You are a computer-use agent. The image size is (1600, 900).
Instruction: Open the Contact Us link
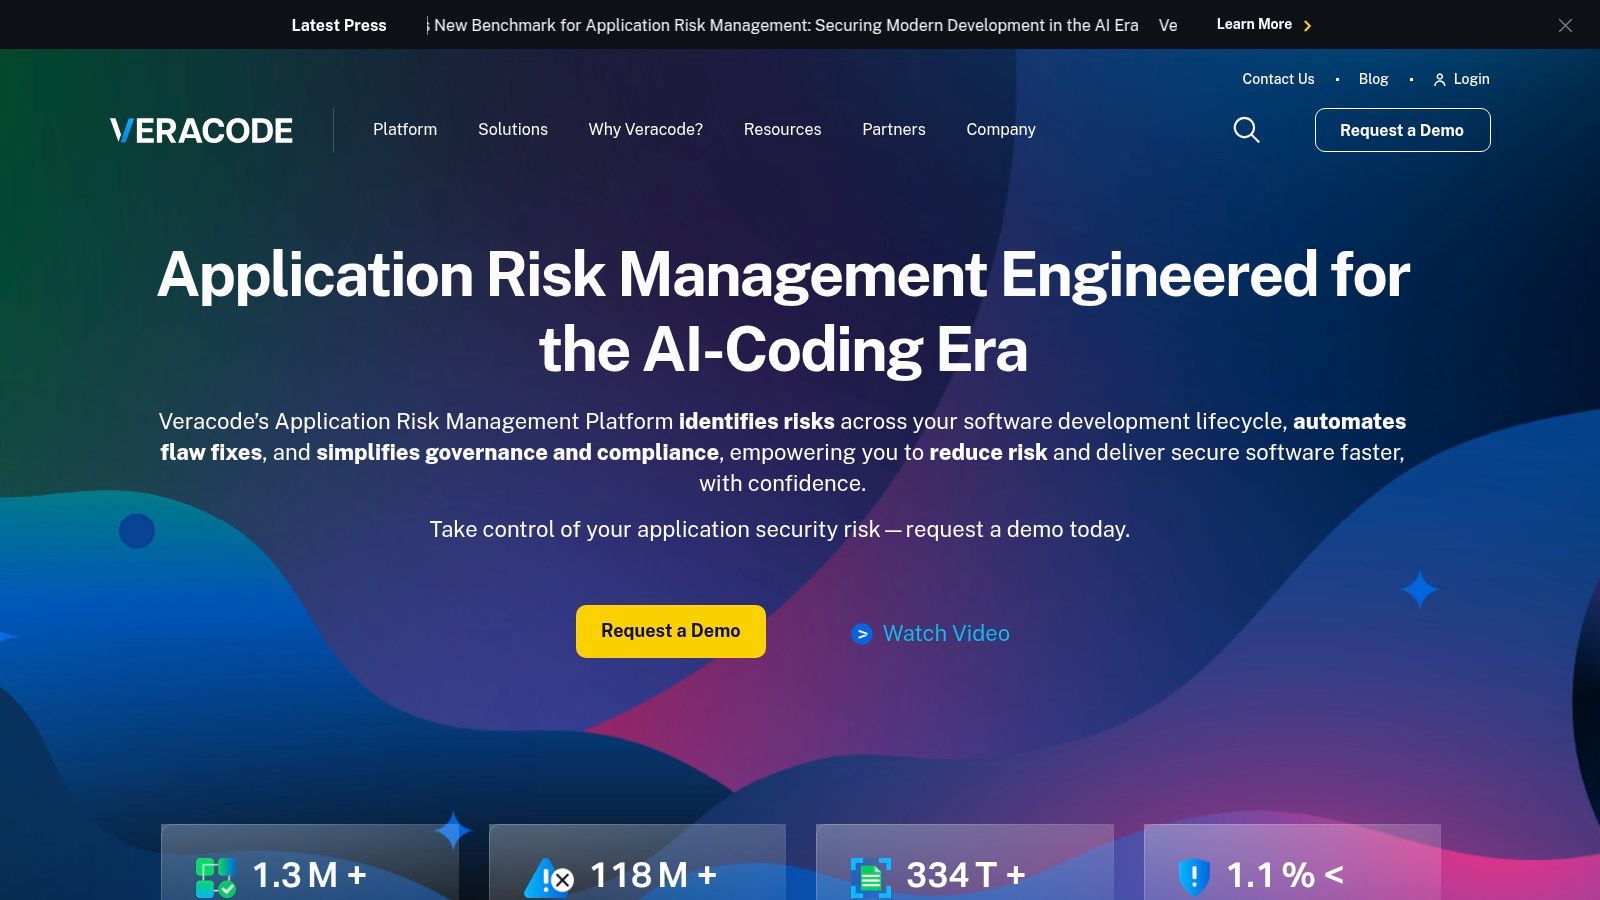point(1278,79)
